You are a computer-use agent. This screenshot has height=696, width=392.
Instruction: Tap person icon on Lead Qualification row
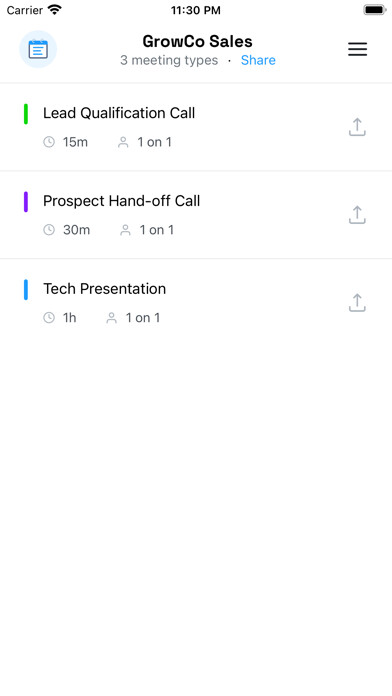pyautogui.click(x=123, y=142)
